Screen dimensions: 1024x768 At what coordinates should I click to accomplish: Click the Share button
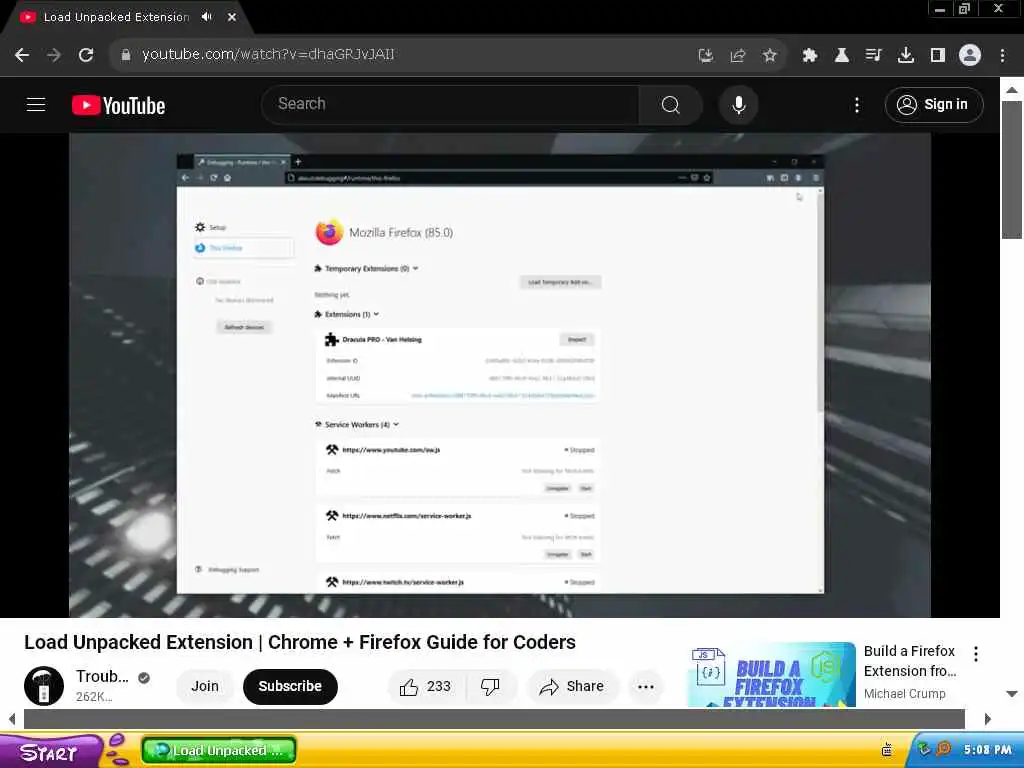pos(572,686)
